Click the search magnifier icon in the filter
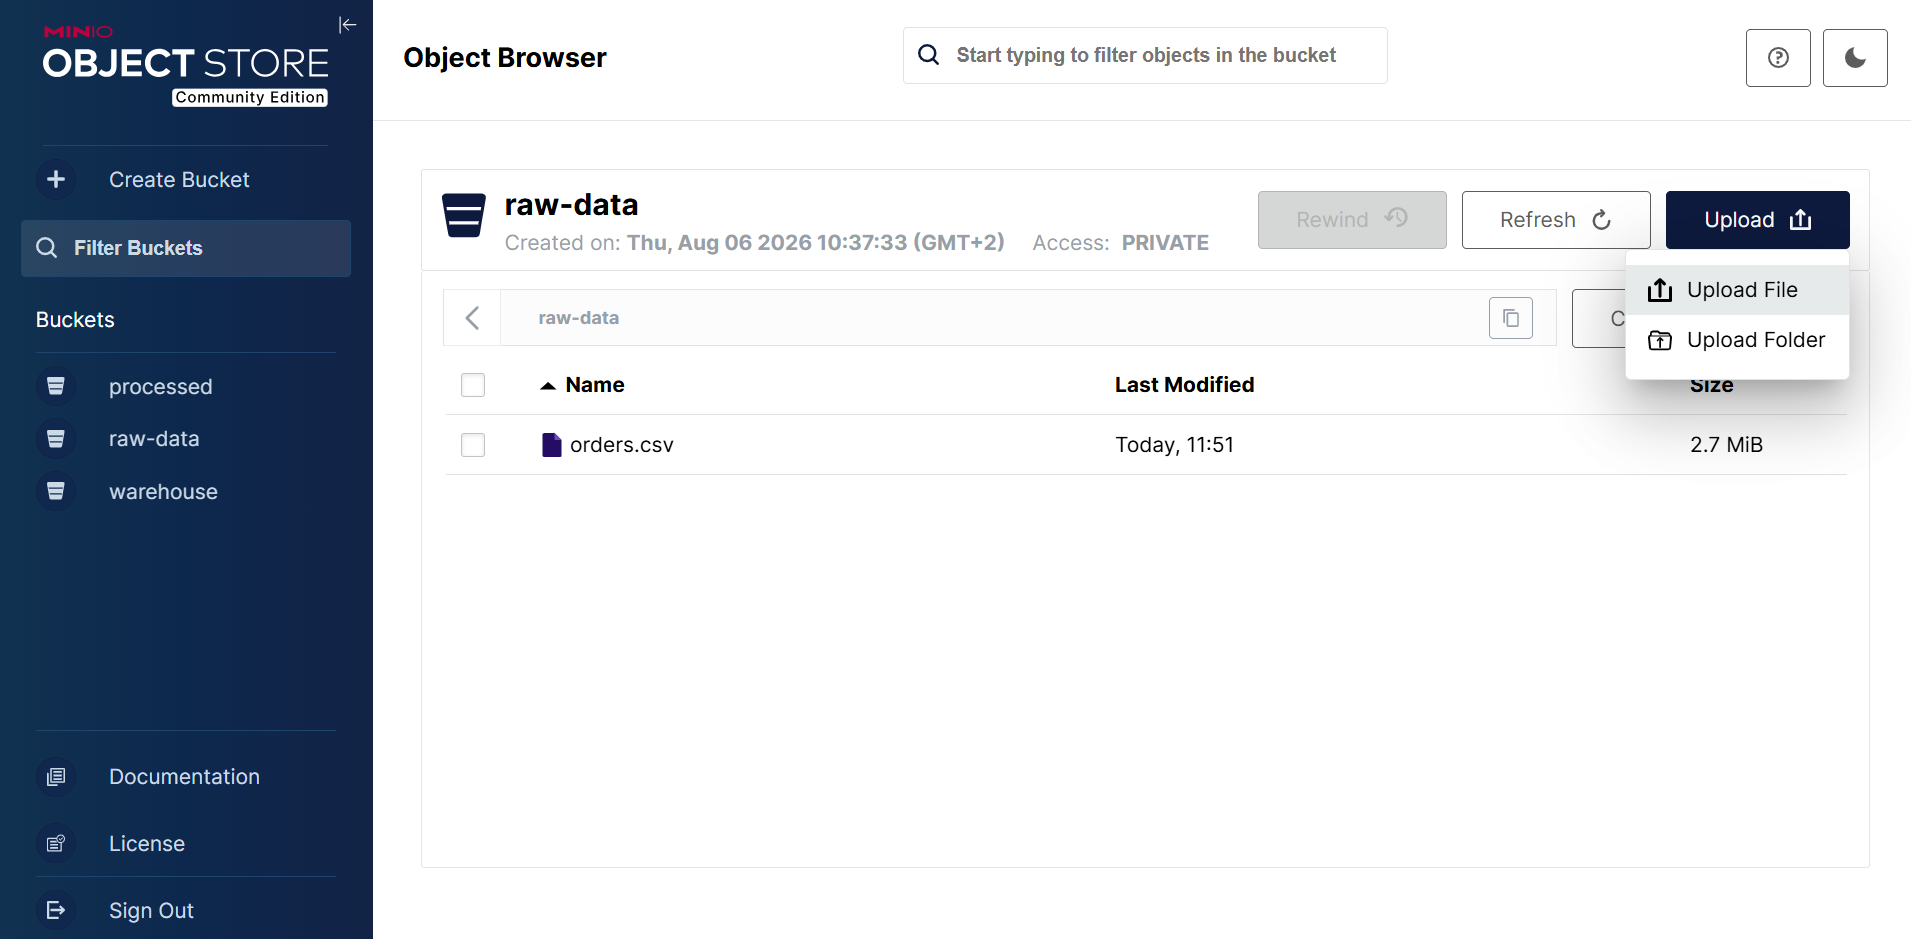This screenshot has width=1911, height=939. [929, 55]
